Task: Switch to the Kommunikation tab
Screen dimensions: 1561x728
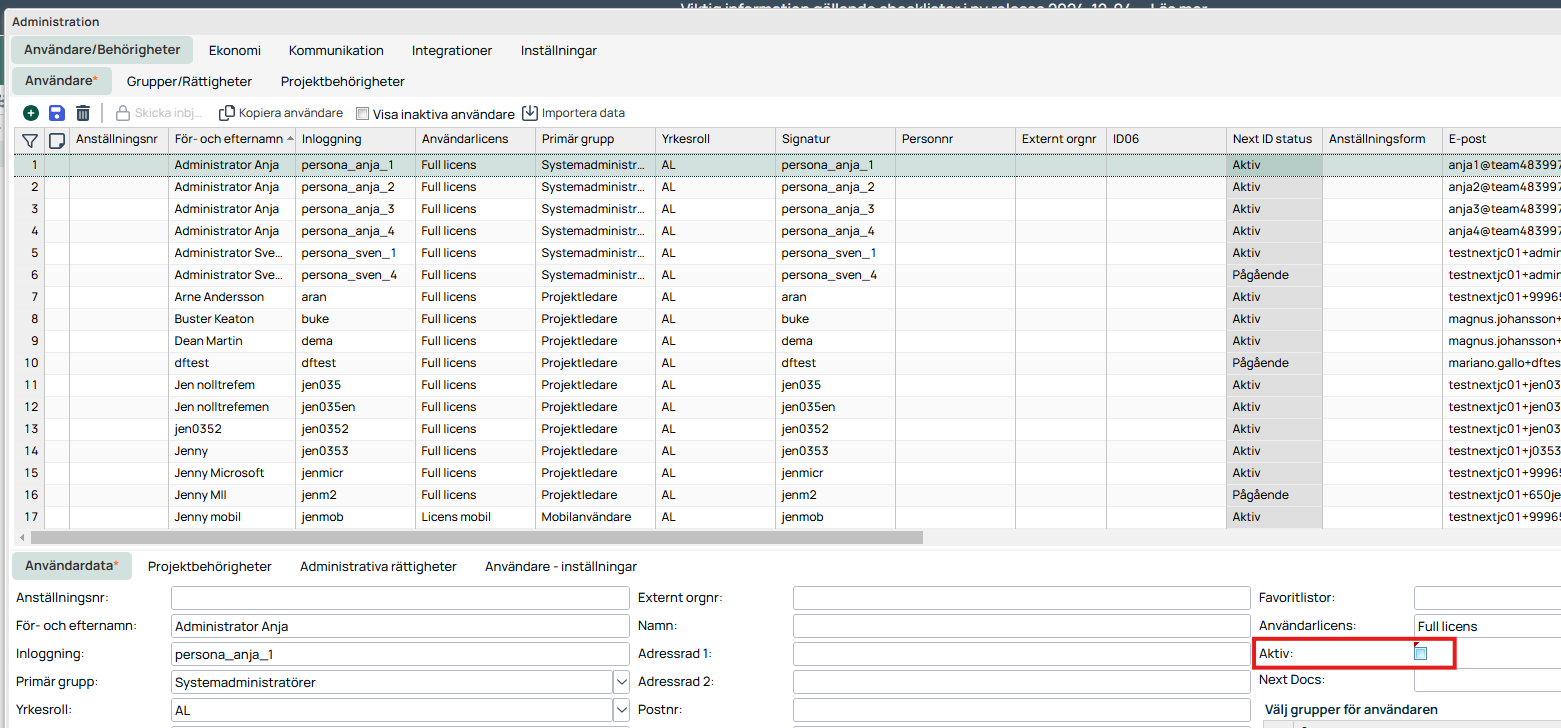Action: (336, 50)
